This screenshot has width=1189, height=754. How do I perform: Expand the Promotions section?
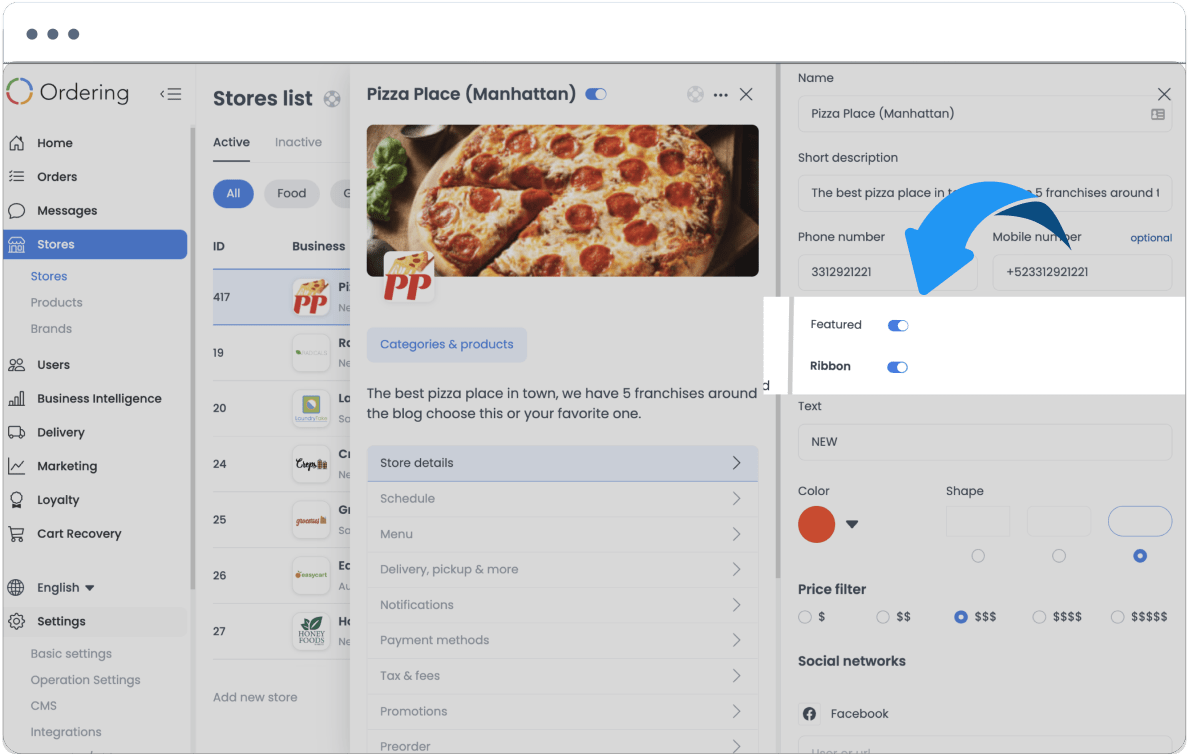click(x=563, y=712)
